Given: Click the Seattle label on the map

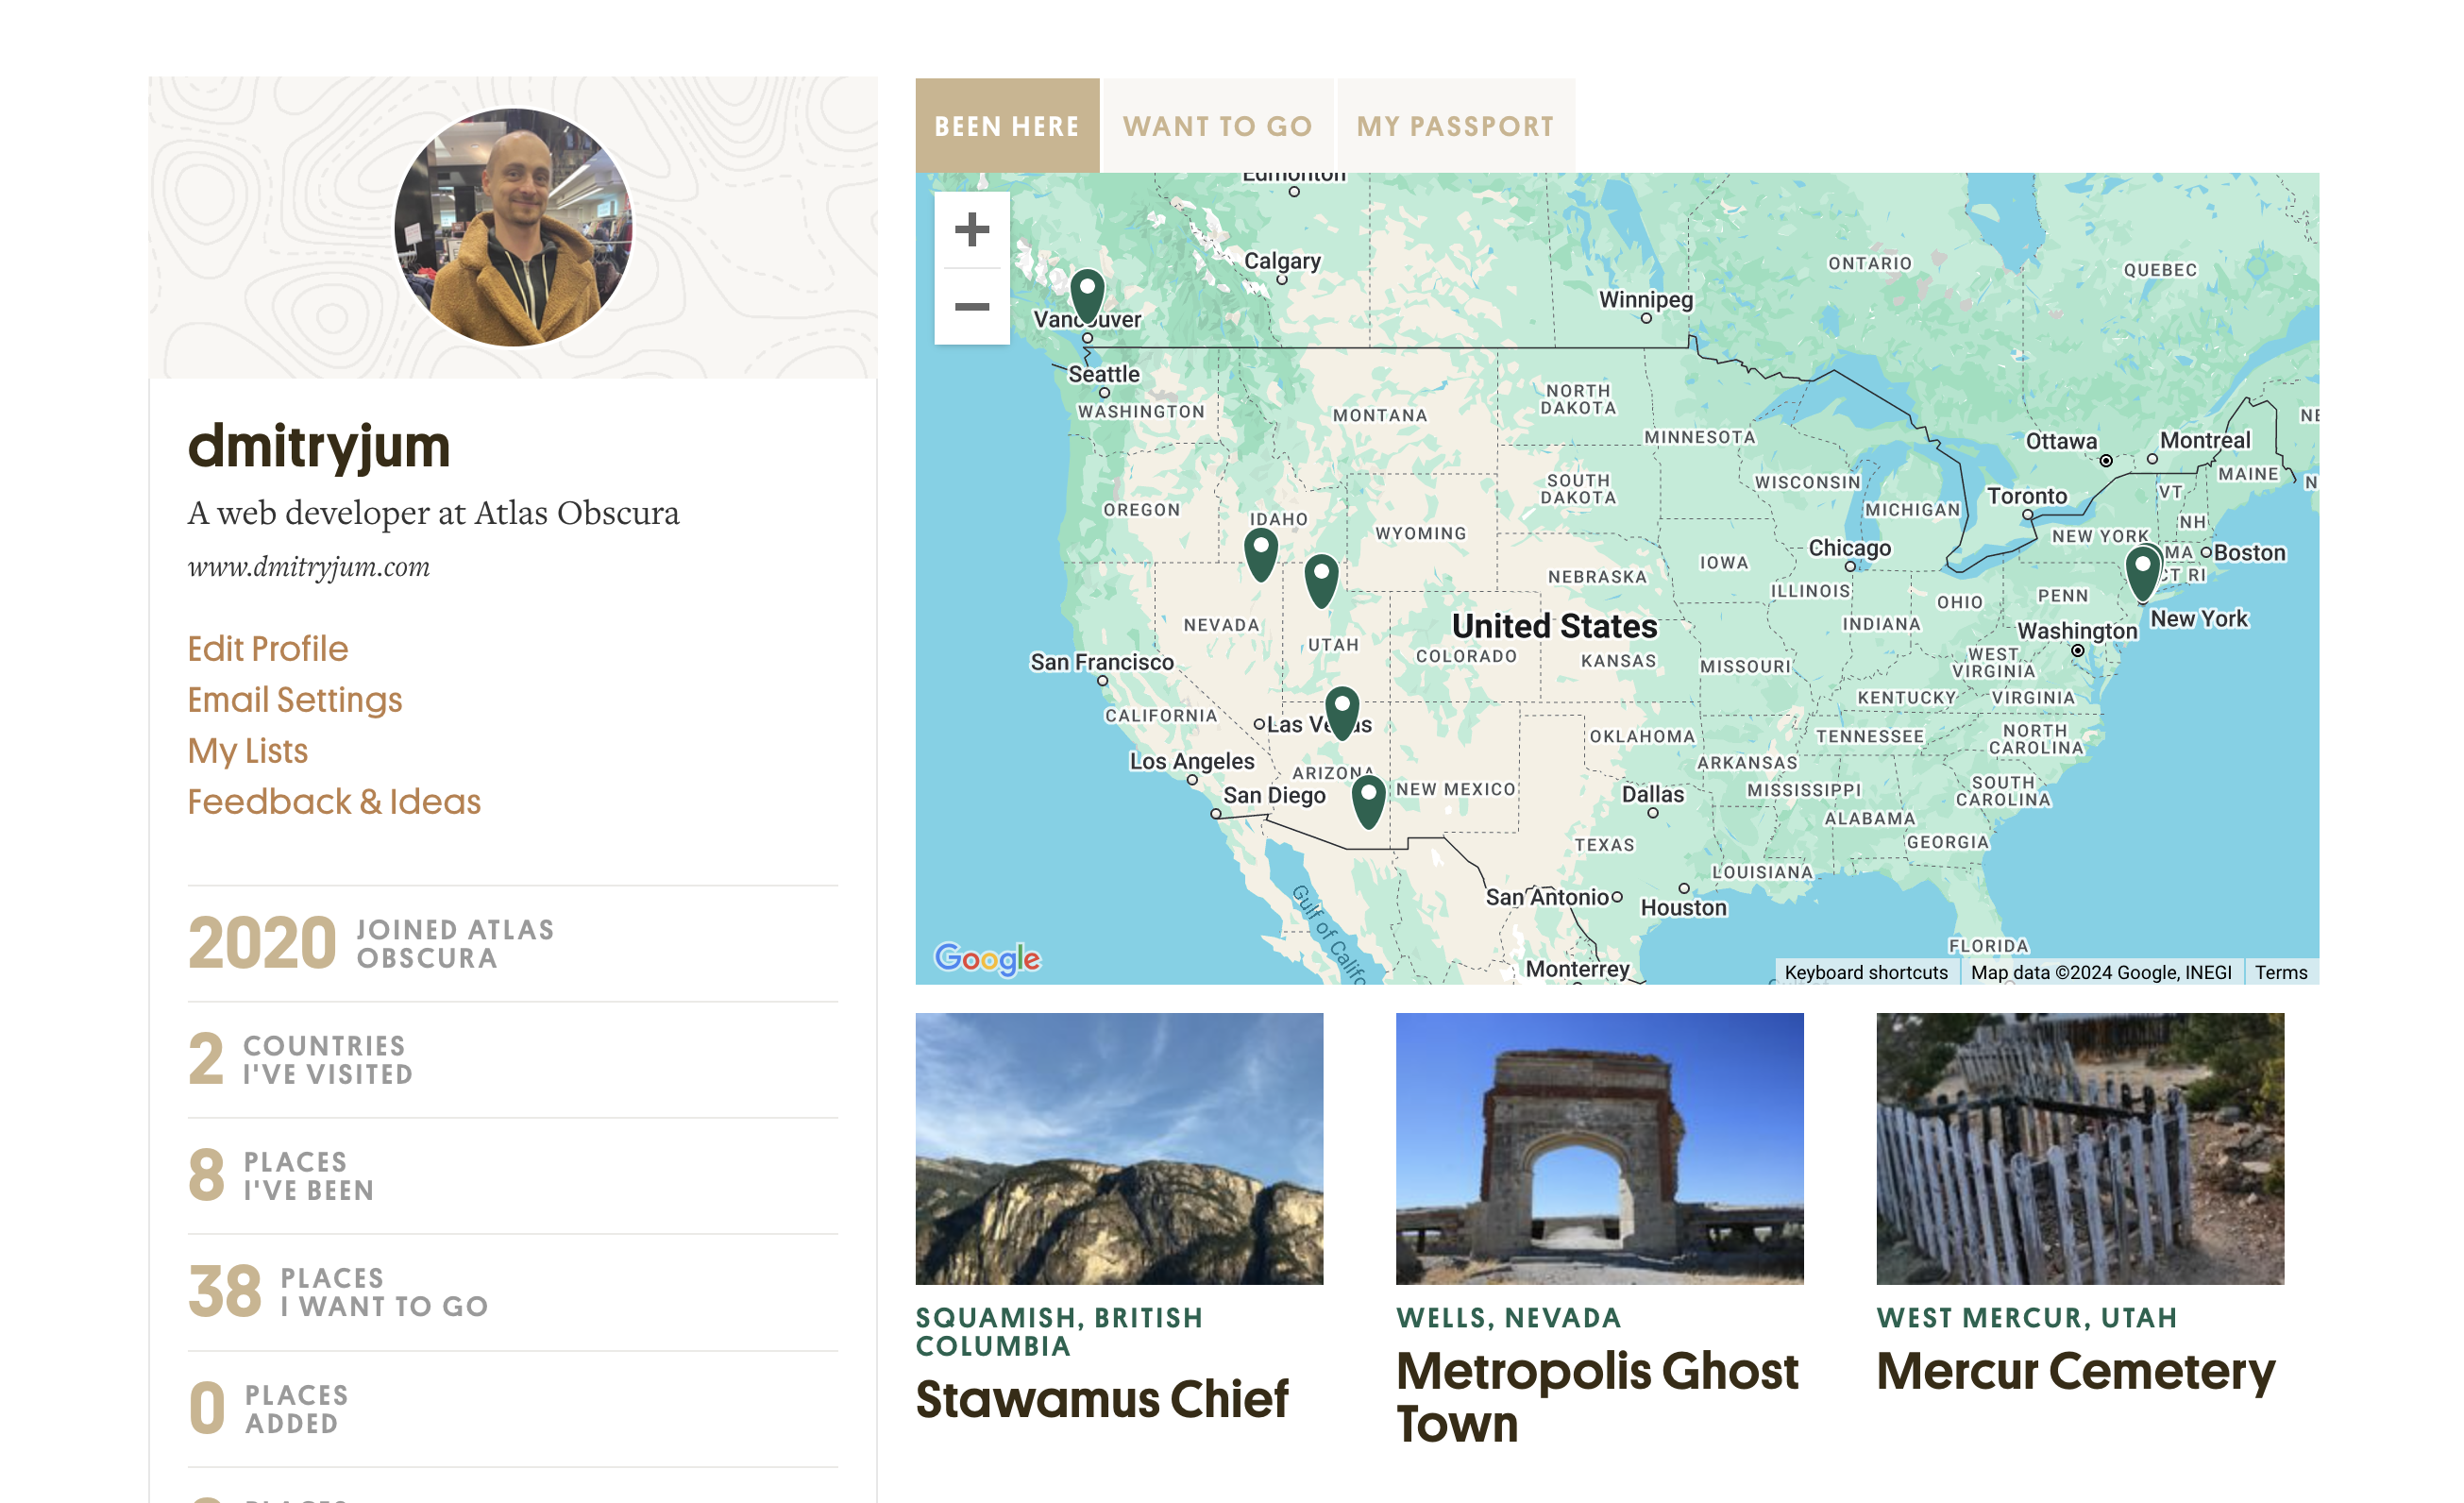Looking at the screenshot, I should [x=1104, y=373].
